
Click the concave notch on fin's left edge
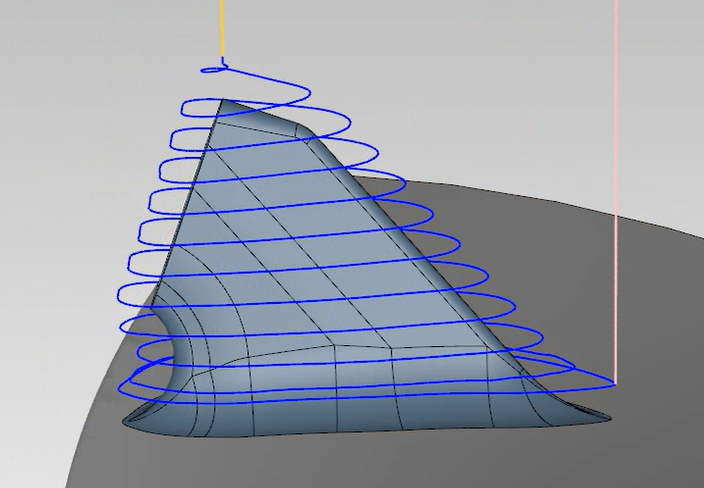pyautogui.click(x=172, y=350)
